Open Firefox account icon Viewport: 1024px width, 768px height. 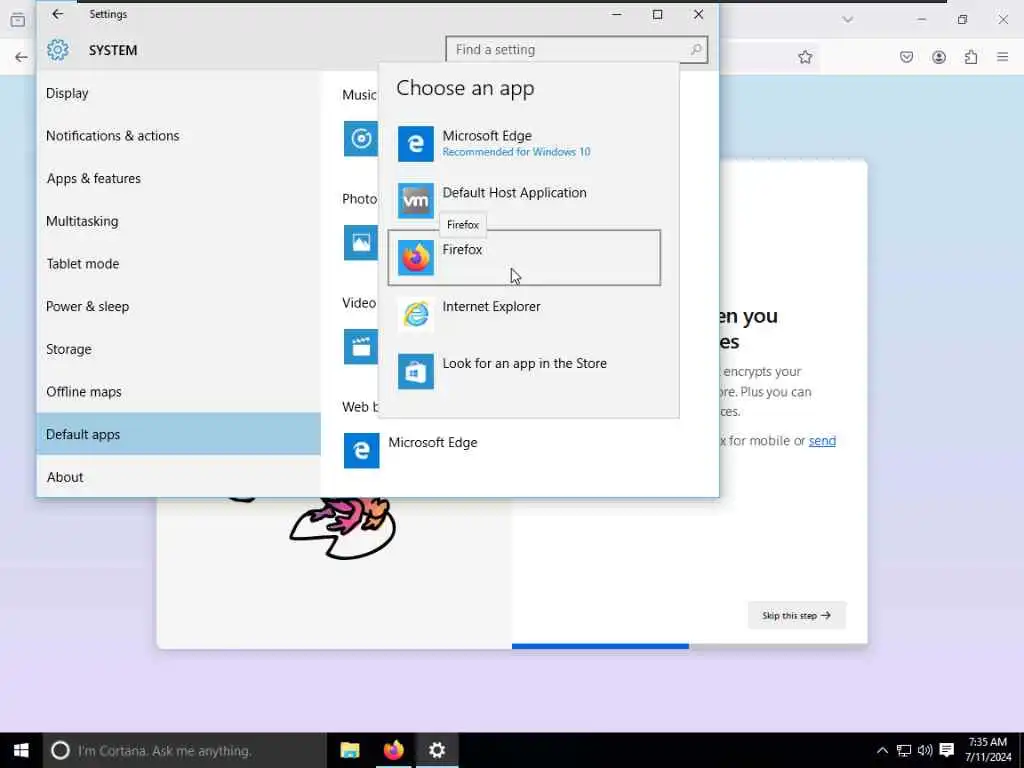click(939, 57)
